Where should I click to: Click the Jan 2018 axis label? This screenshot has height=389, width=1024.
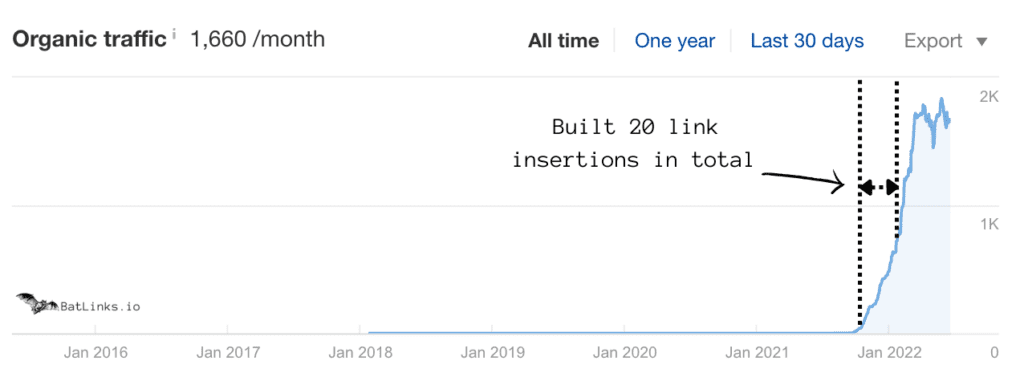tap(360, 353)
